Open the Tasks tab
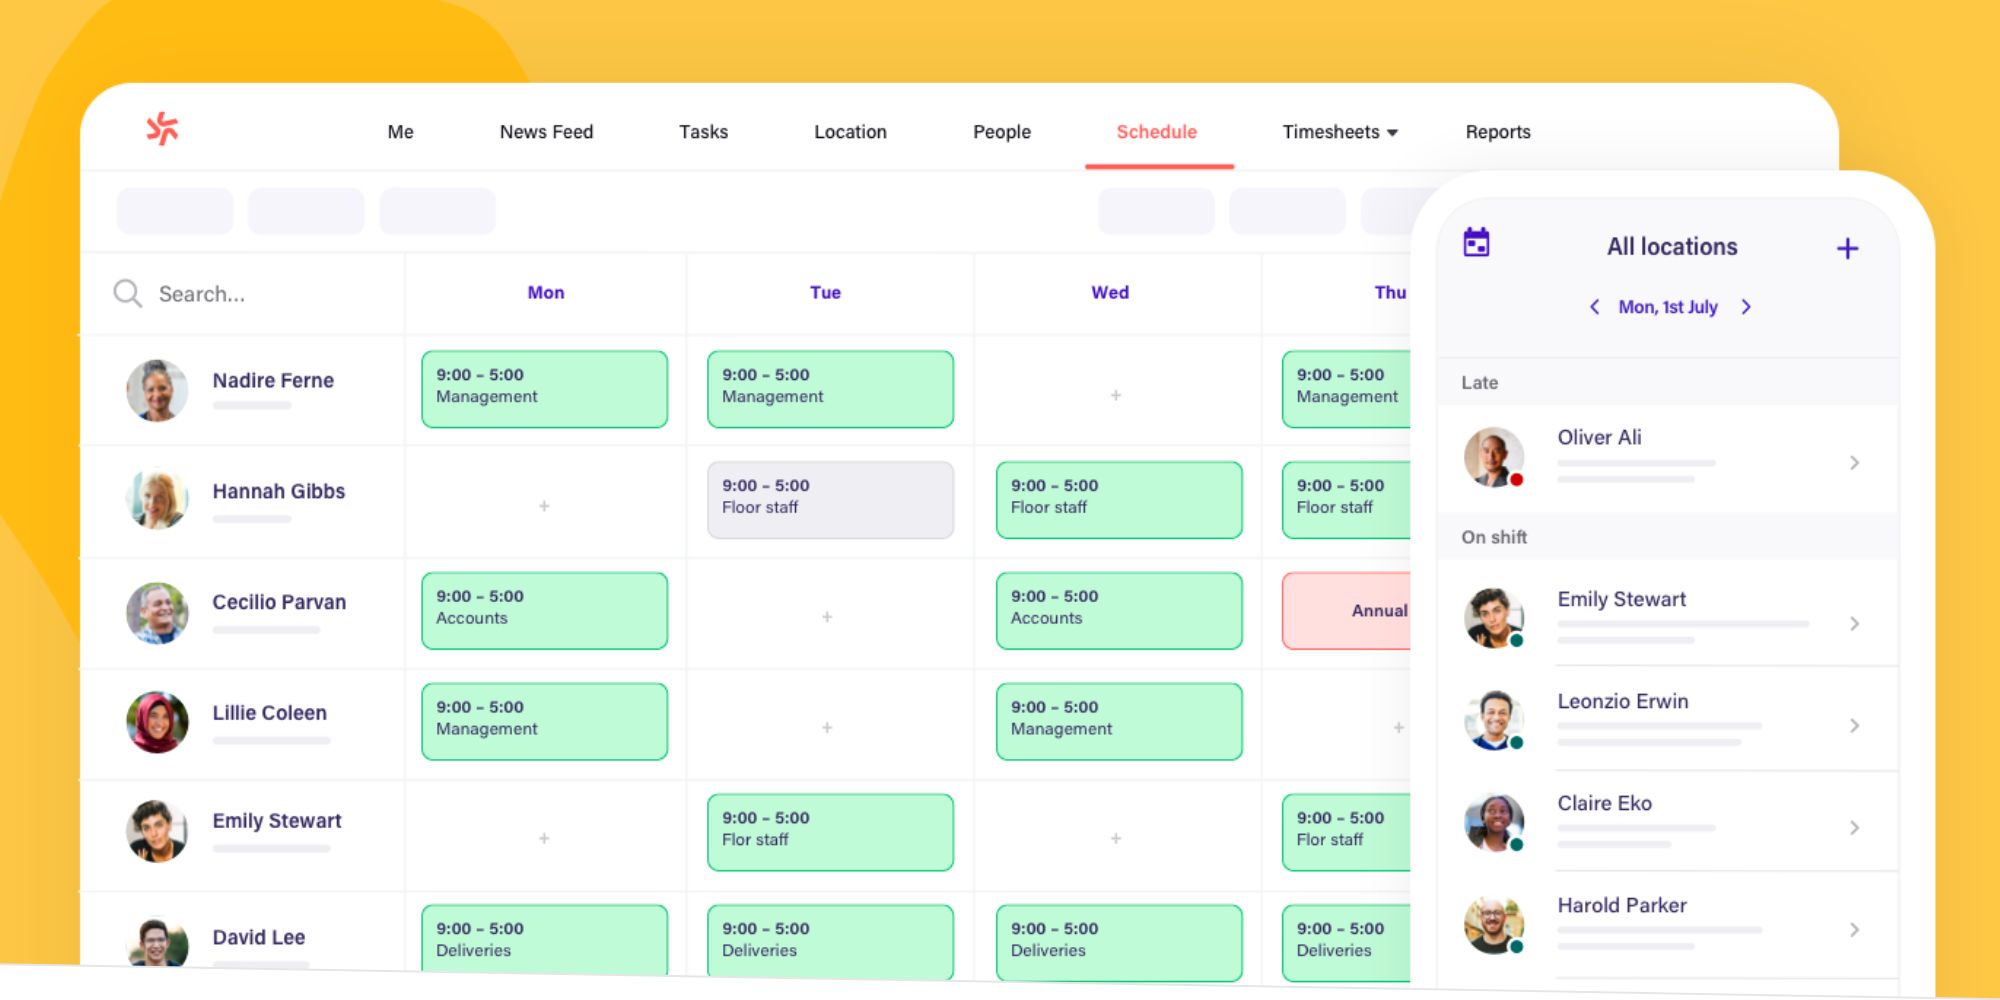2000x1000 pixels. pos(703,132)
